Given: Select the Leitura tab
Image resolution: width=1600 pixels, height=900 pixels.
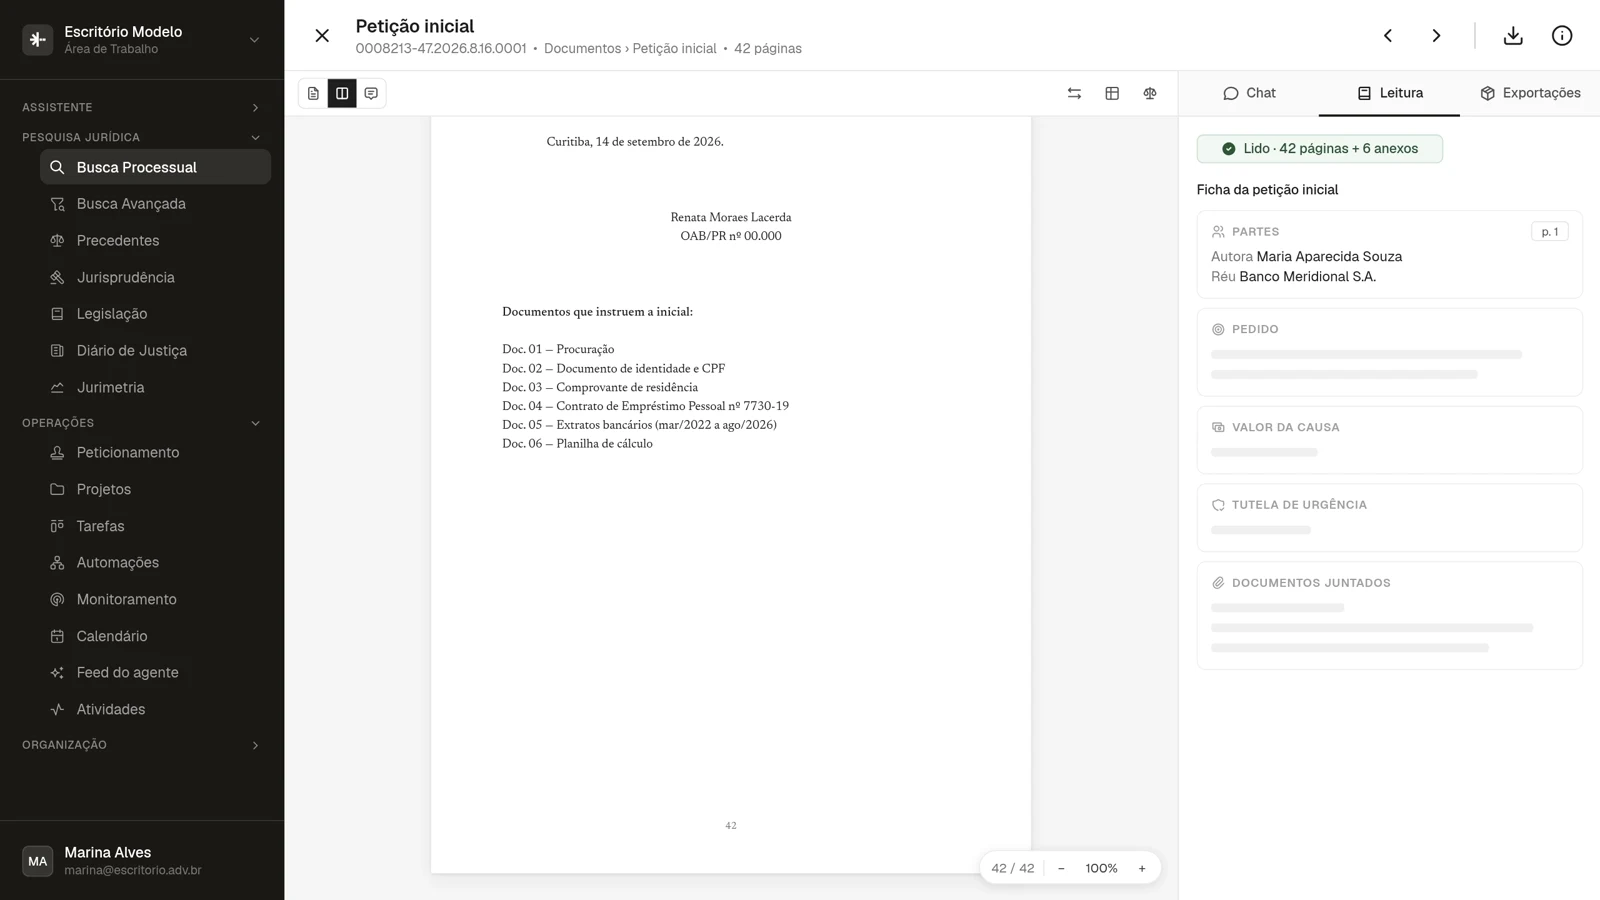Looking at the screenshot, I should point(1389,93).
